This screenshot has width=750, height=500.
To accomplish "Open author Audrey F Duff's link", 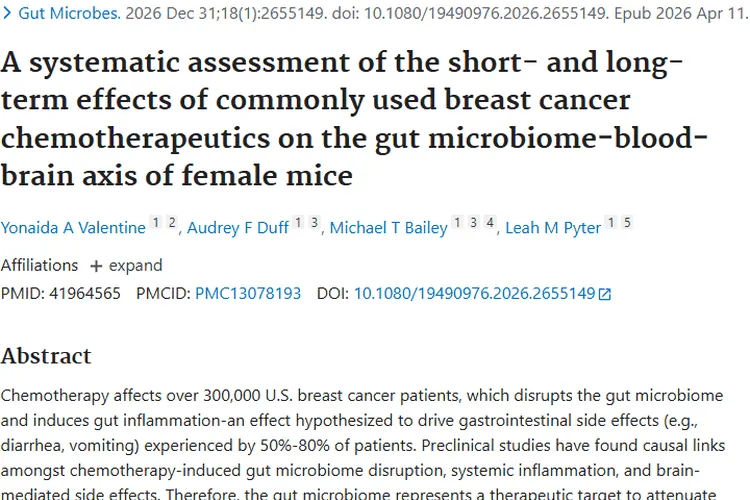I will click(x=238, y=228).
